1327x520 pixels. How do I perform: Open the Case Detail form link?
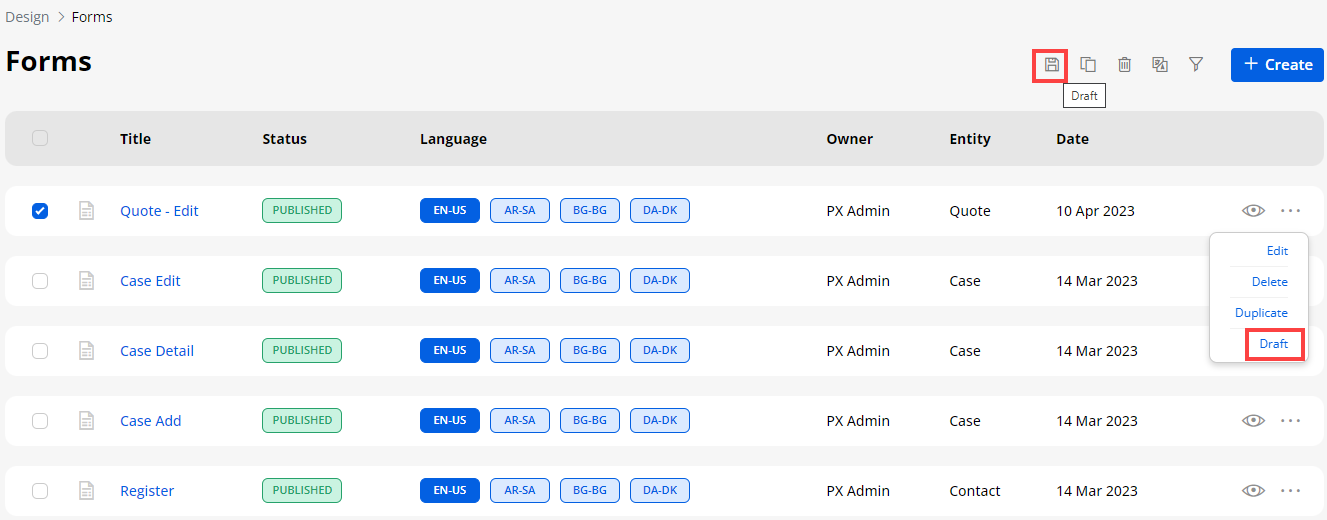157,351
